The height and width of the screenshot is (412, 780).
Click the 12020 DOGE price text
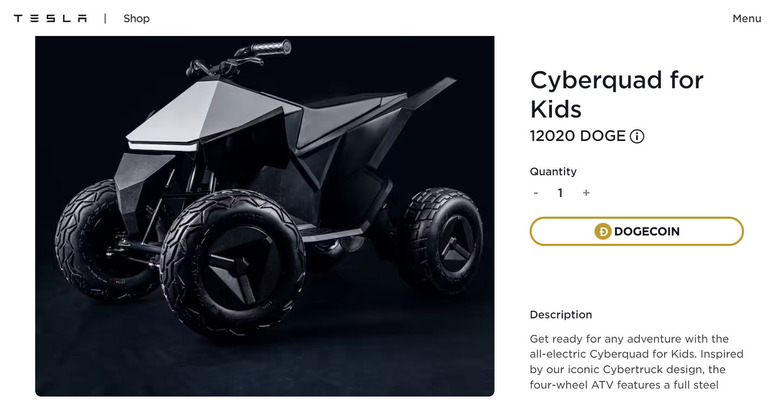[577, 136]
